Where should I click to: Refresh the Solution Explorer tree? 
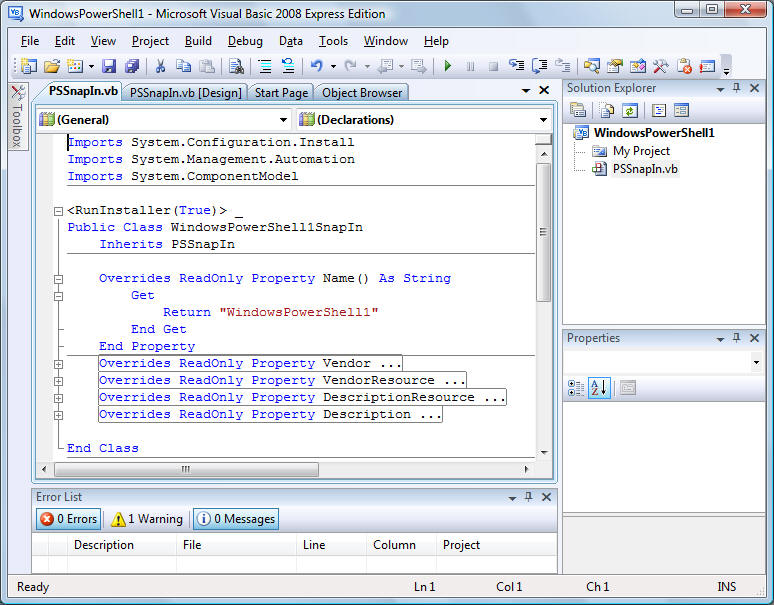coord(630,110)
